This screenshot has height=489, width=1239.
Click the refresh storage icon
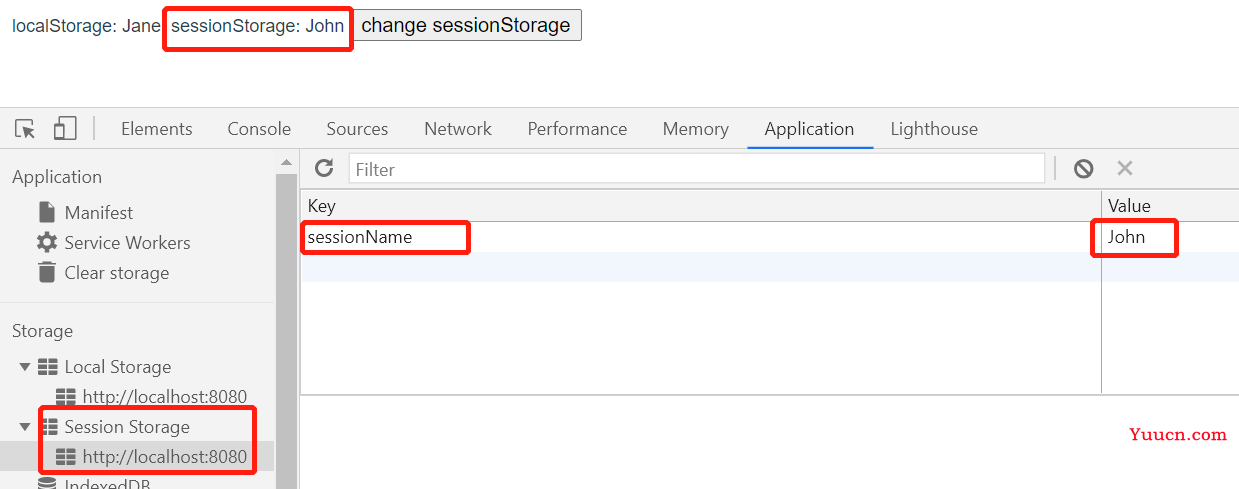click(x=324, y=168)
